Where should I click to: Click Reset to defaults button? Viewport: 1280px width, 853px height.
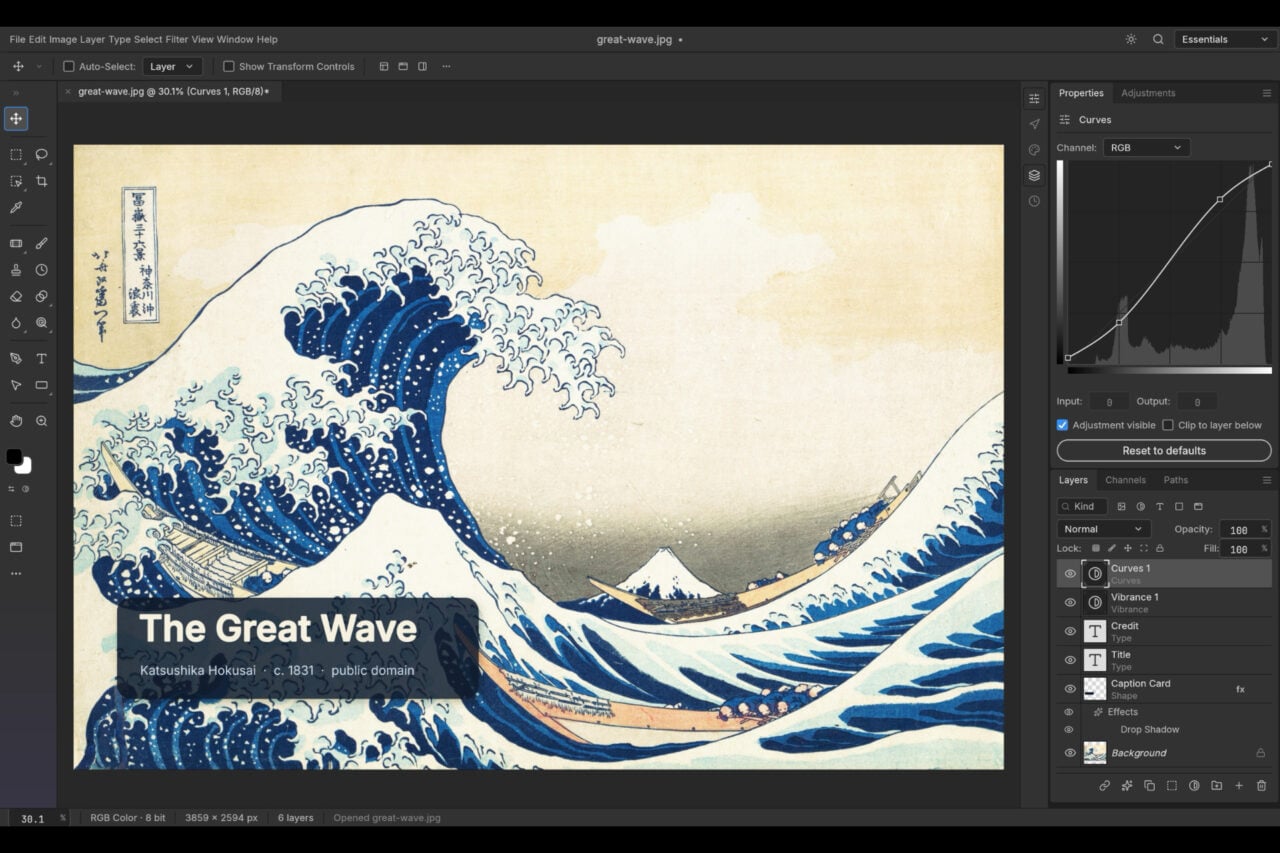coord(1164,451)
